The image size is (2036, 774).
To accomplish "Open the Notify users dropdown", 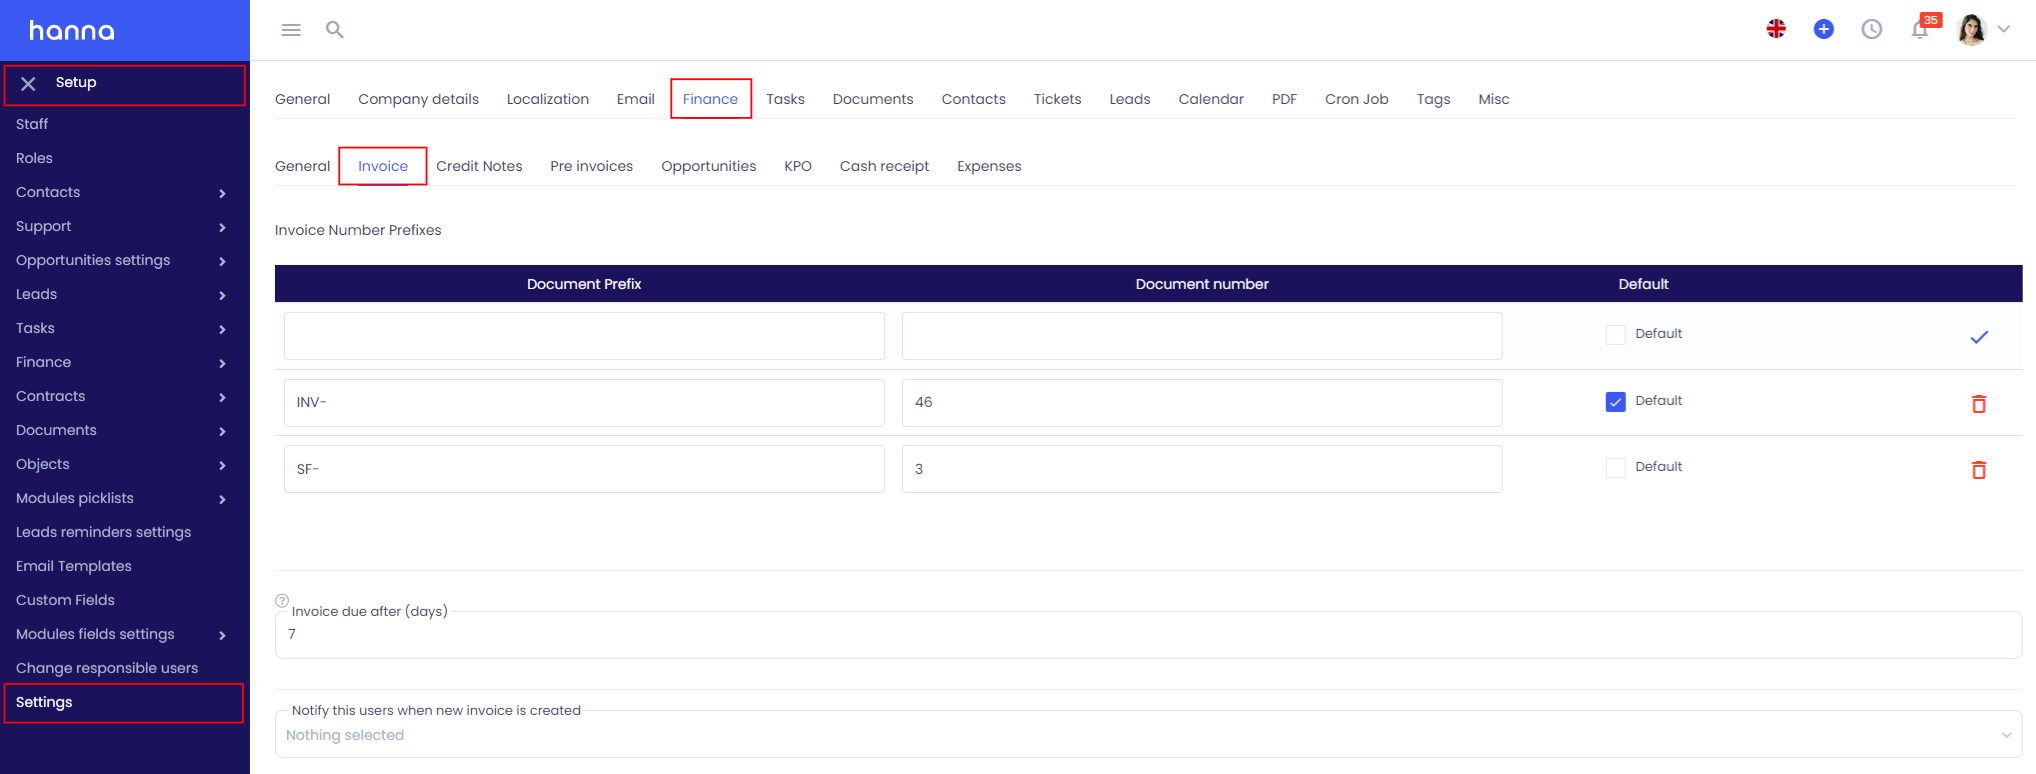I will pos(1148,735).
